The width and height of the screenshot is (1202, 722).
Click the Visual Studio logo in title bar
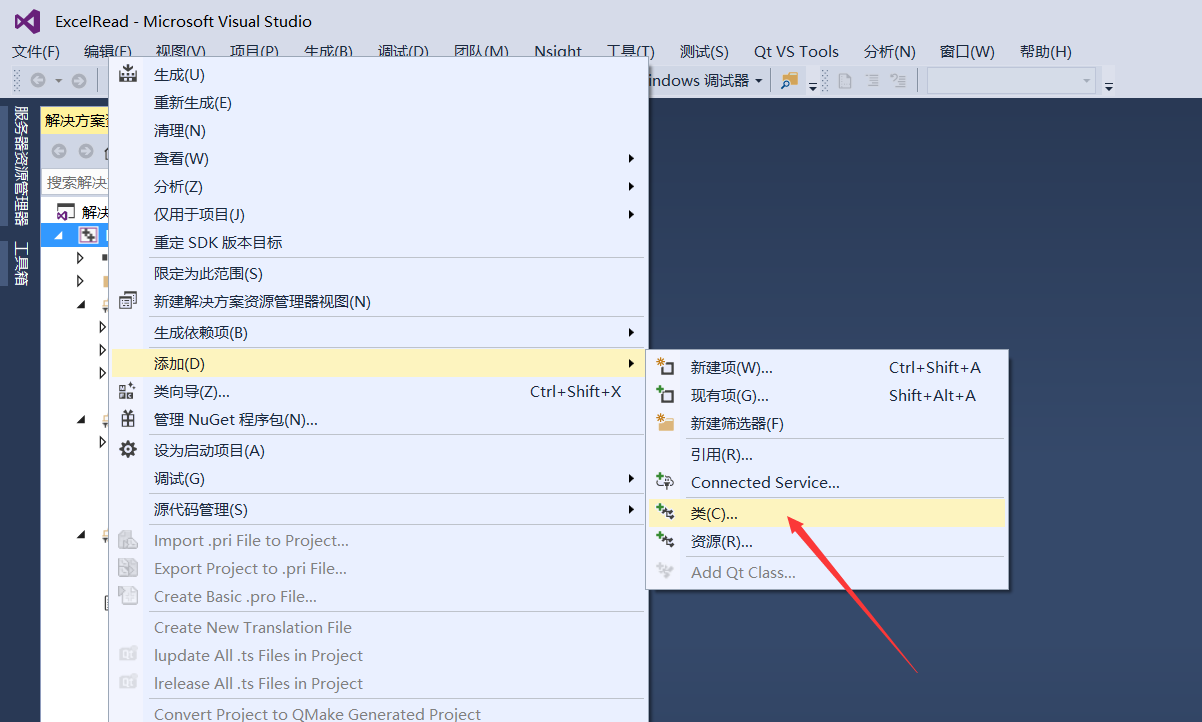click(26, 21)
